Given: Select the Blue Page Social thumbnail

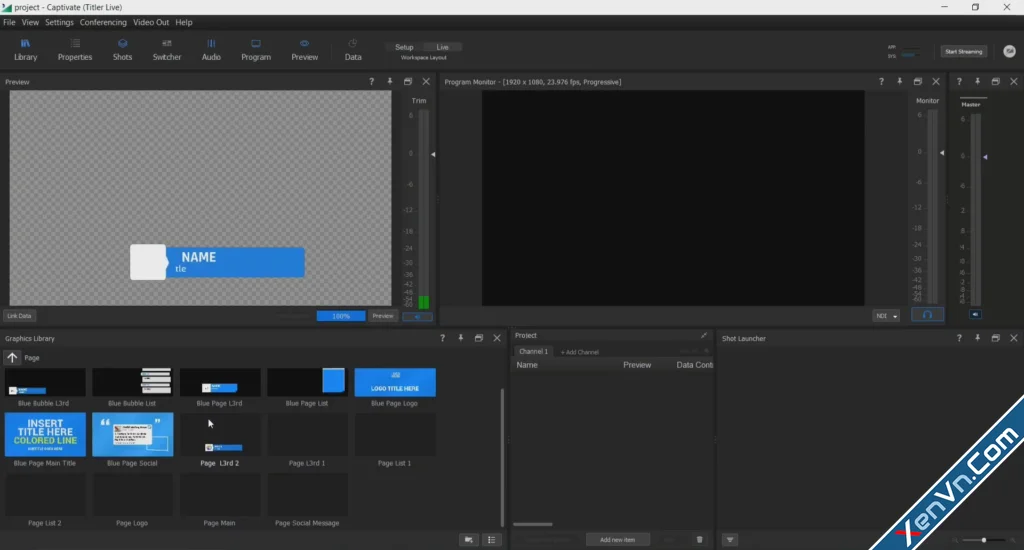Looking at the screenshot, I should pyautogui.click(x=132, y=434).
